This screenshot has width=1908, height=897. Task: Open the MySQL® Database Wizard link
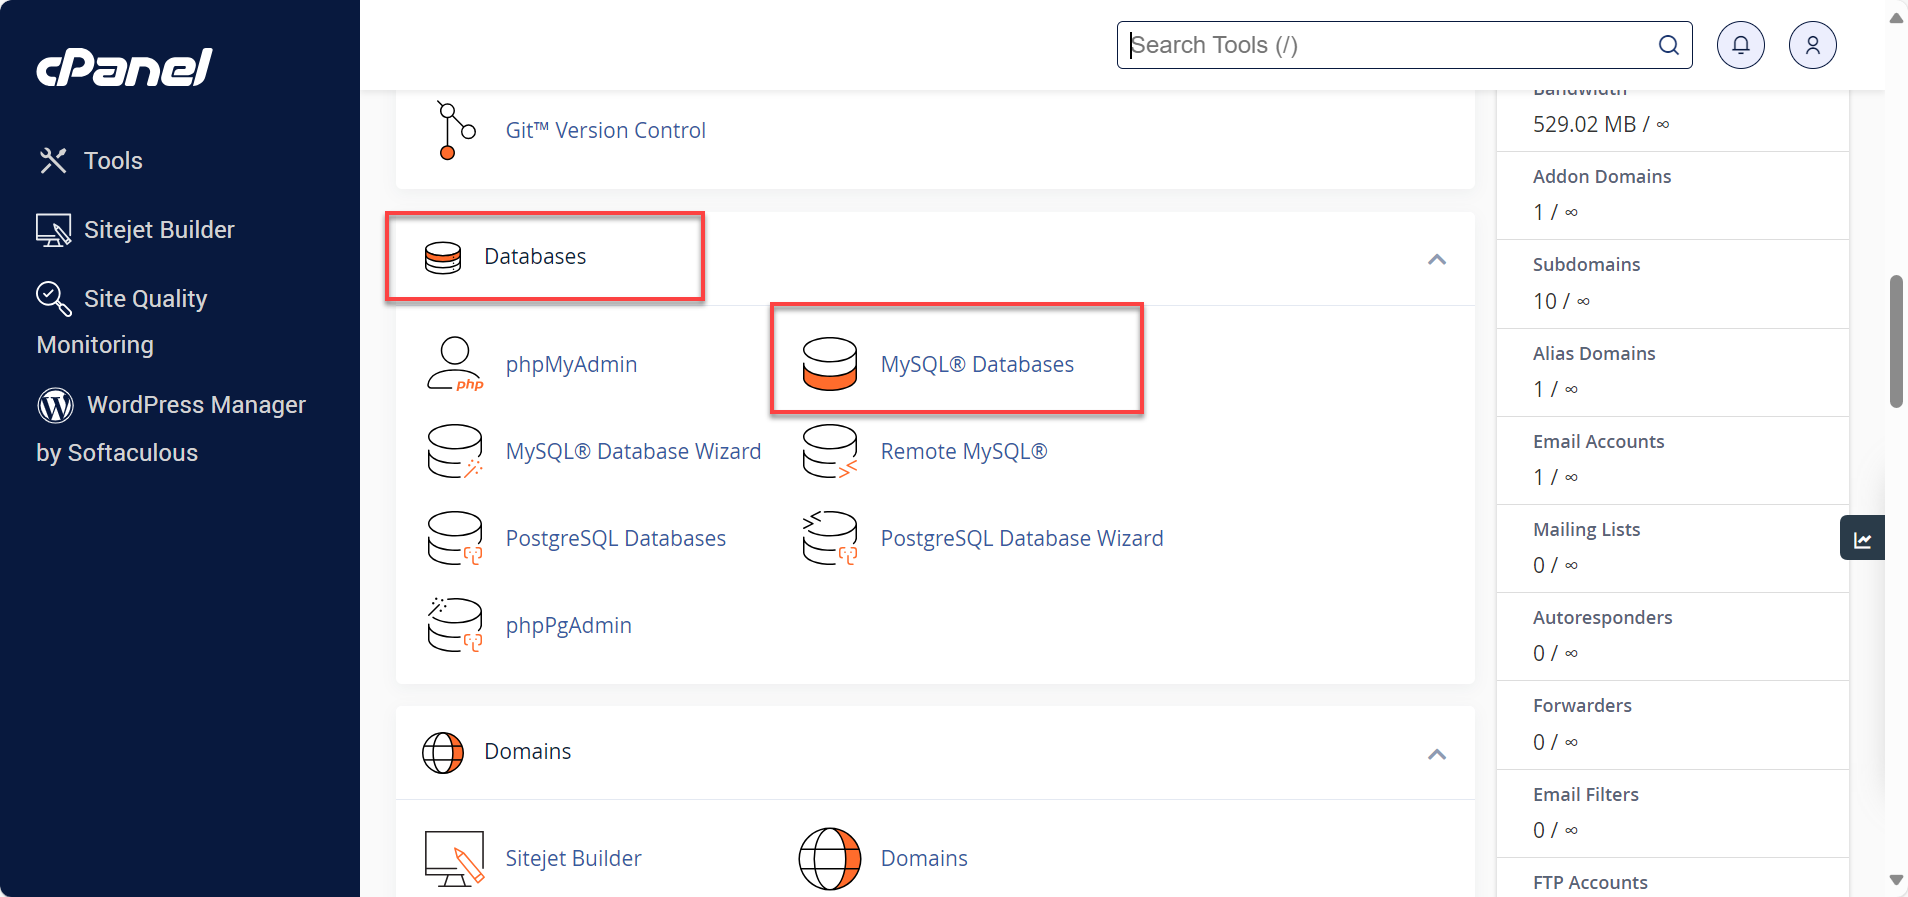tap(633, 451)
